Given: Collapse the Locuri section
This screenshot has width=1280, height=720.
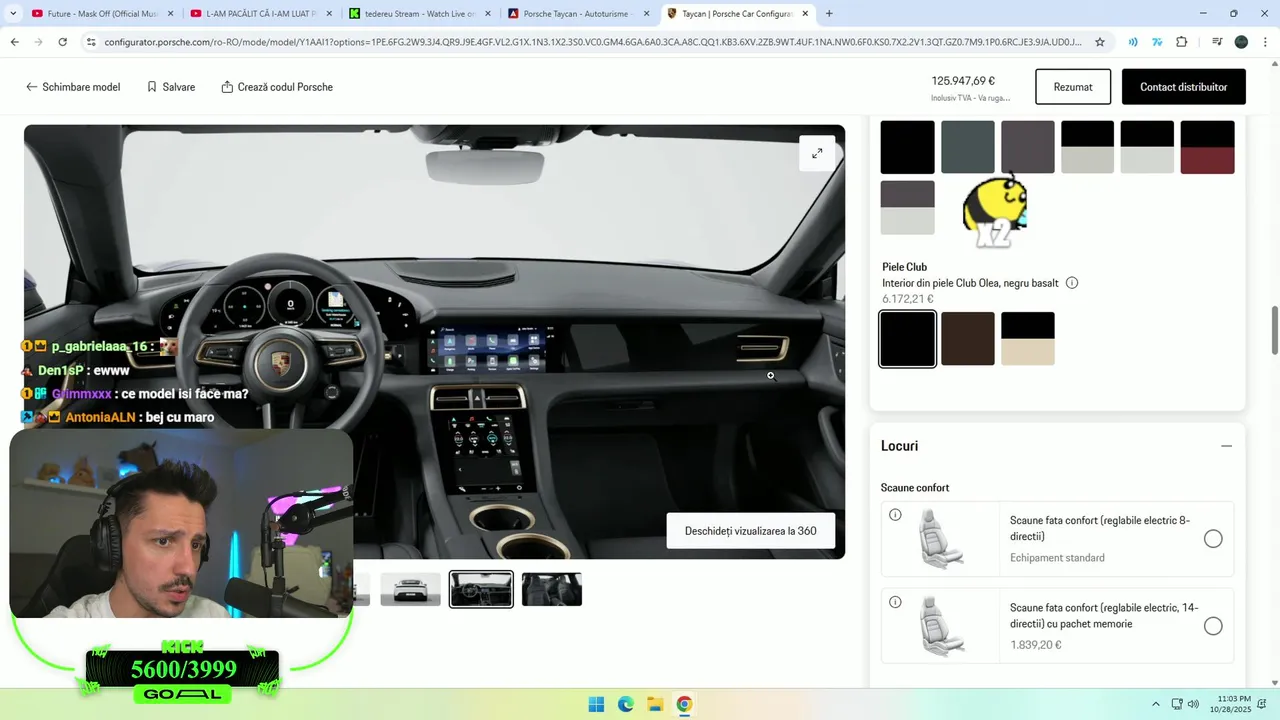Looking at the screenshot, I should coord(1227,446).
